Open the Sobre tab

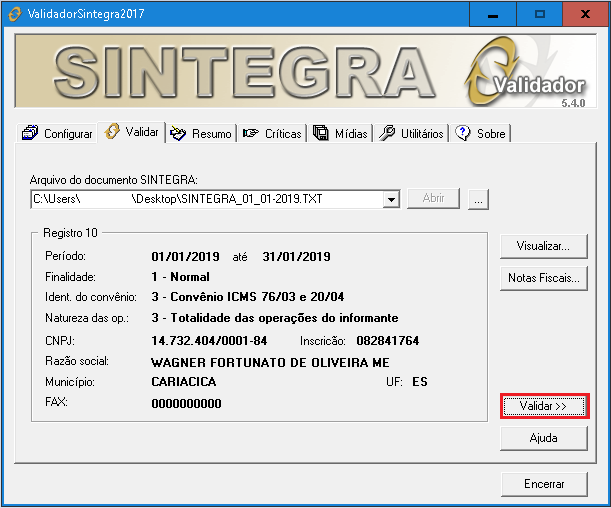[480, 134]
